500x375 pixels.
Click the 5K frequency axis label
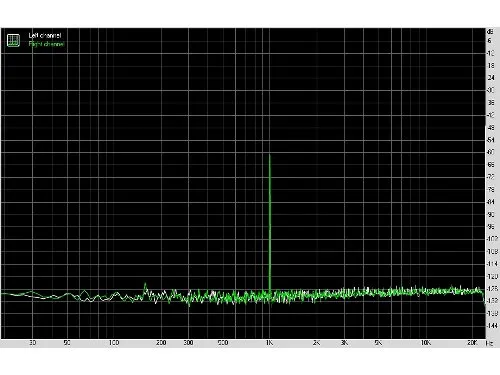[x=378, y=343]
